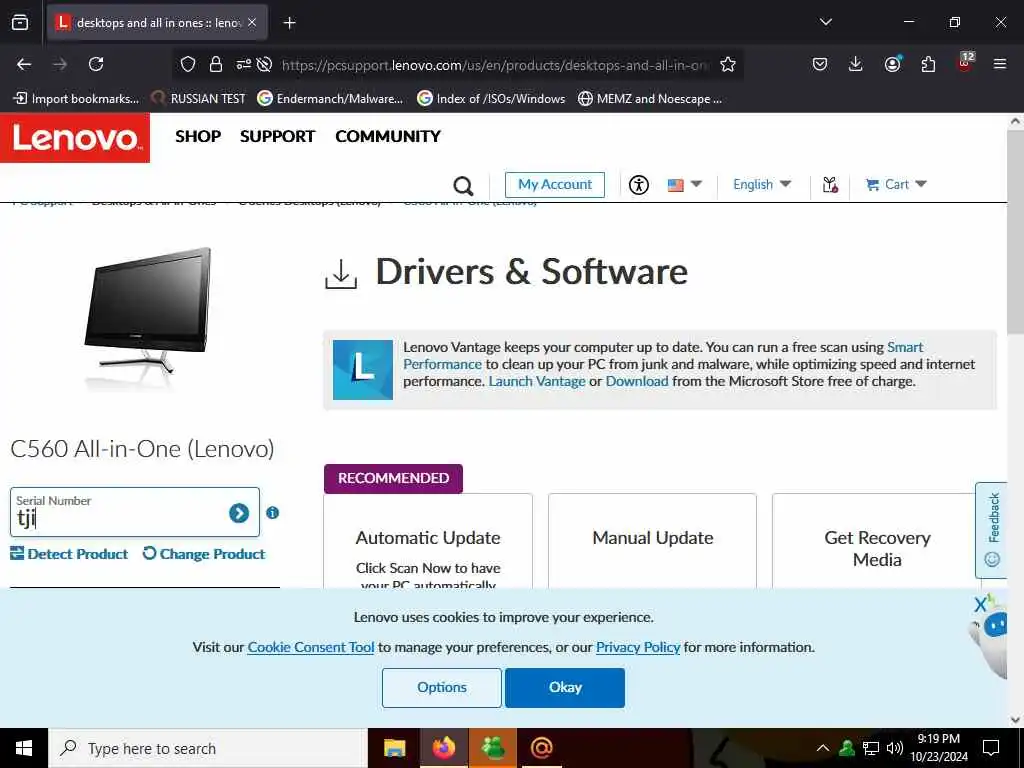Open the Privacy Policy link
The height and width of the screenshot is (768, 1024).
(638, 647)
